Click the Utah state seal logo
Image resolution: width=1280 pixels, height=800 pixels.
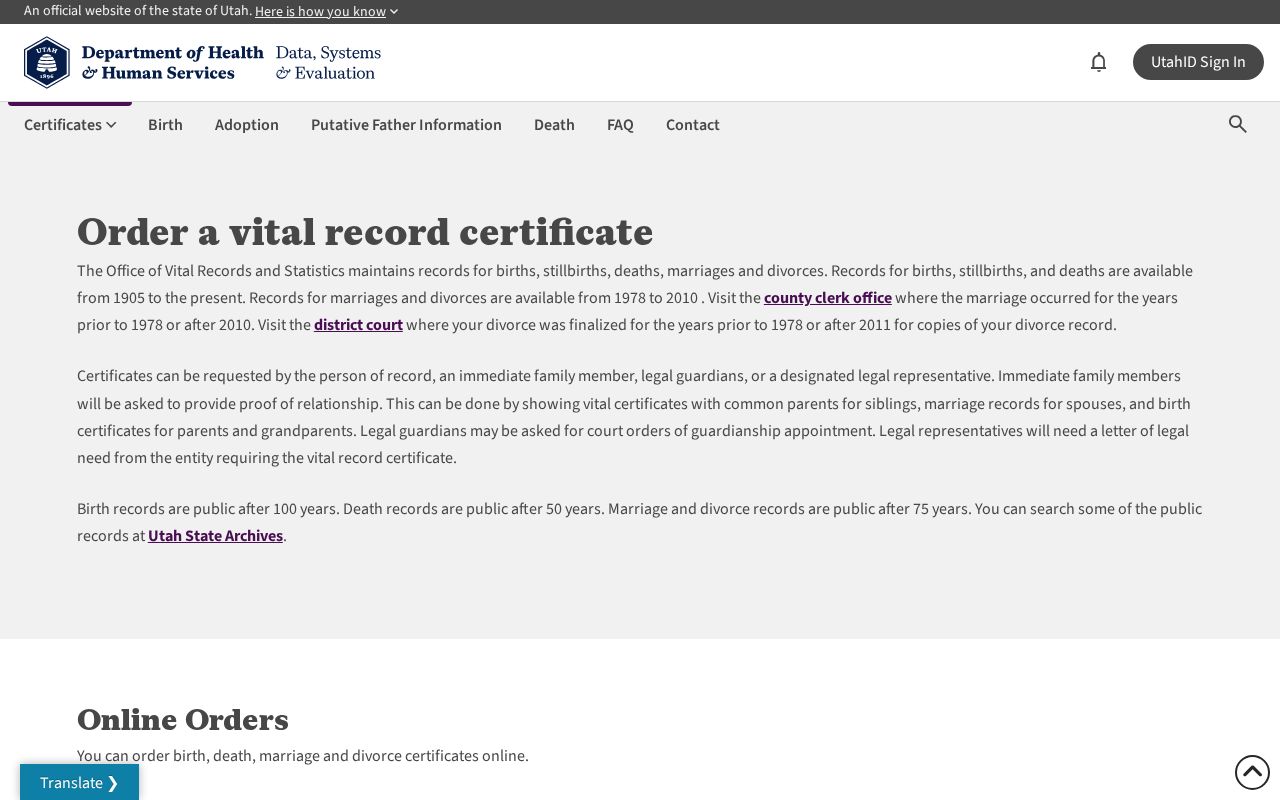point(47,62)
